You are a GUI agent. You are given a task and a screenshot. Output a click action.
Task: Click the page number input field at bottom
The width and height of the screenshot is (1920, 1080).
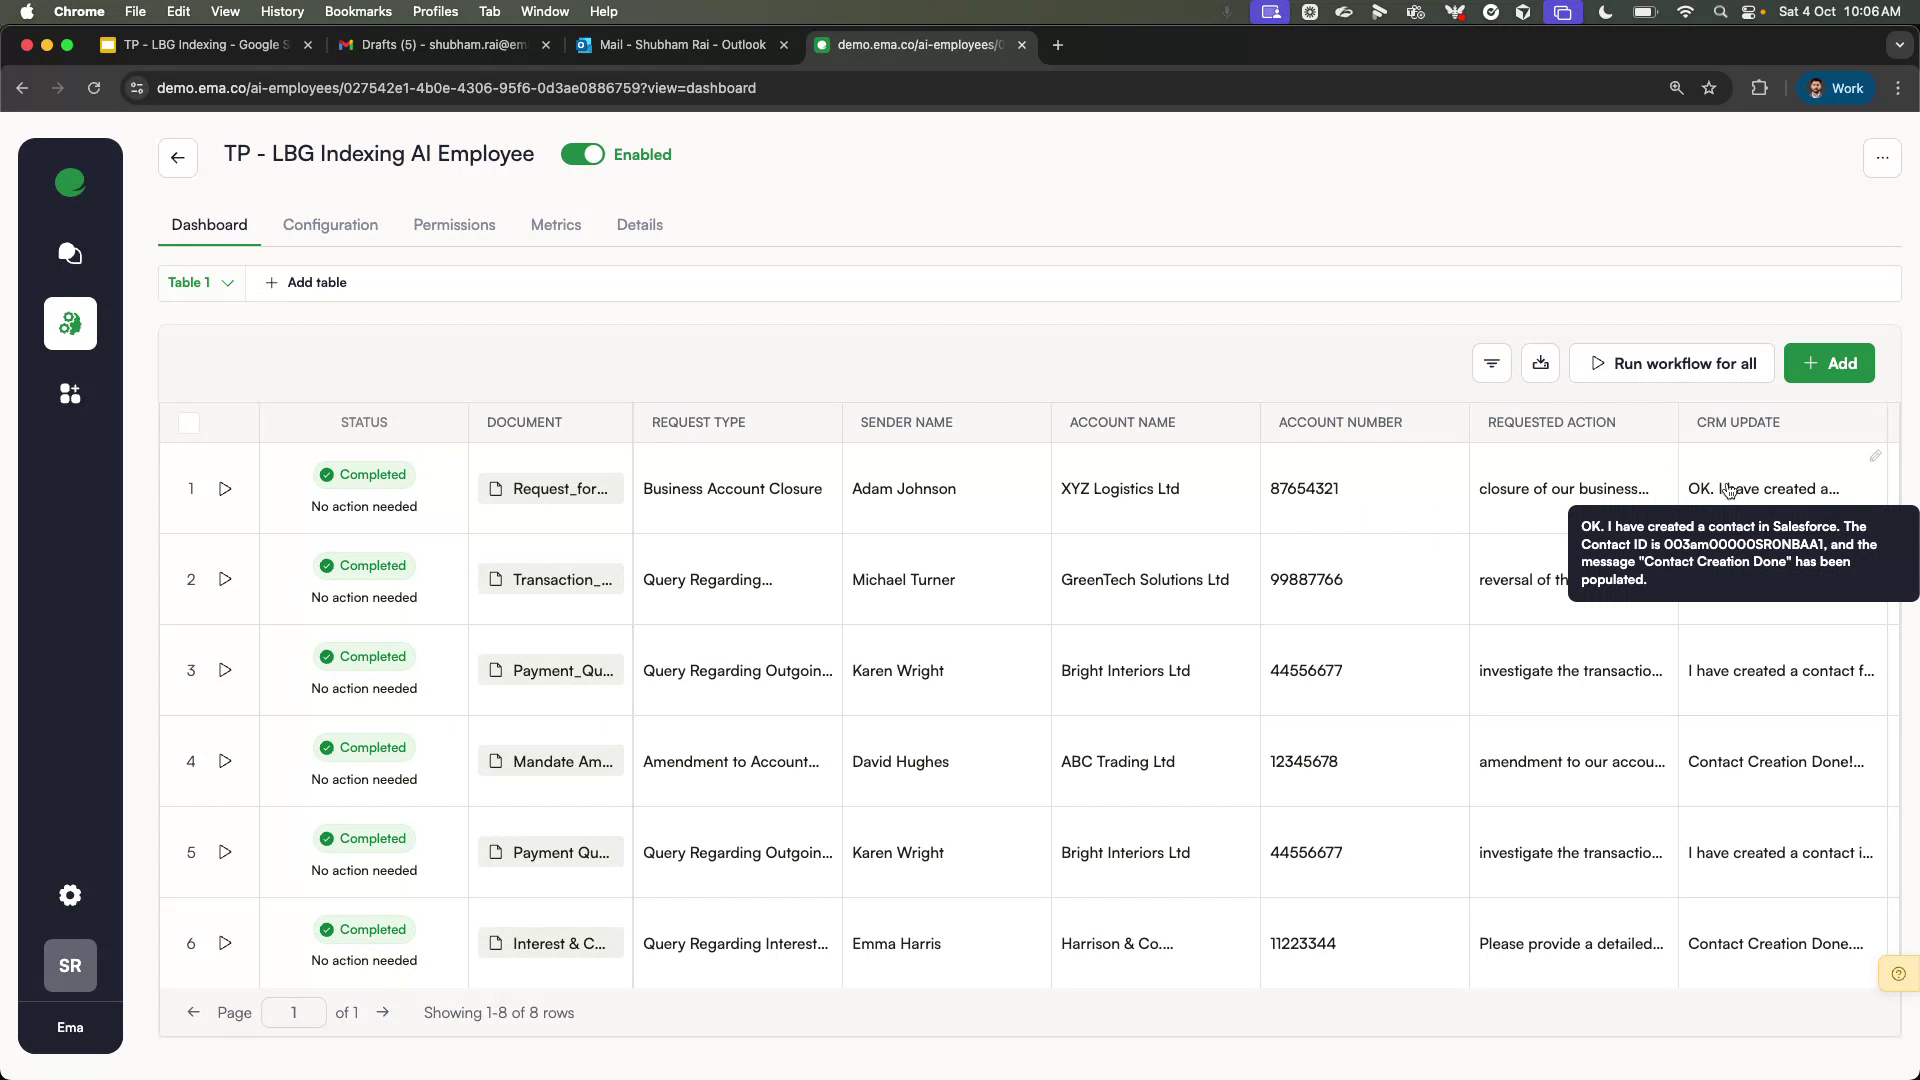pyautogui.click(x=293, y=1012)
